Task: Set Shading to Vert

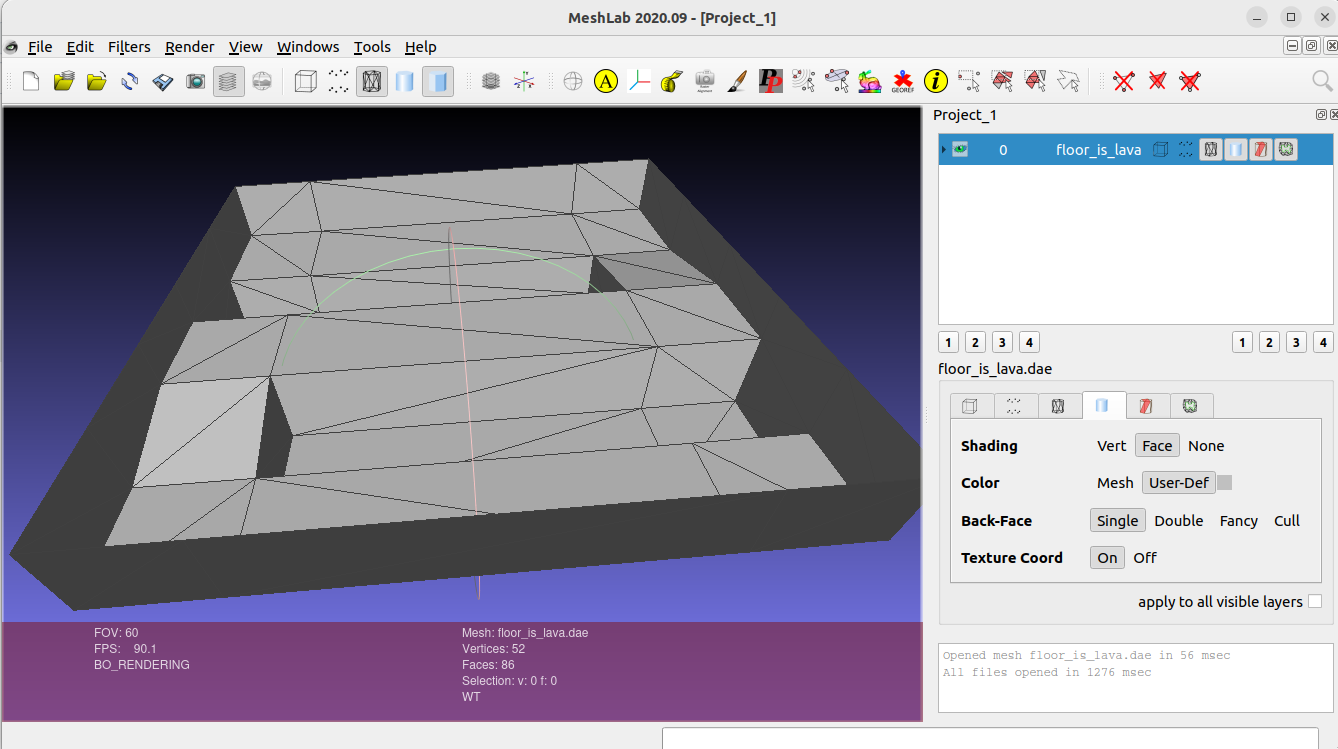Action: pyautogui.click(x=1111, y=446)
